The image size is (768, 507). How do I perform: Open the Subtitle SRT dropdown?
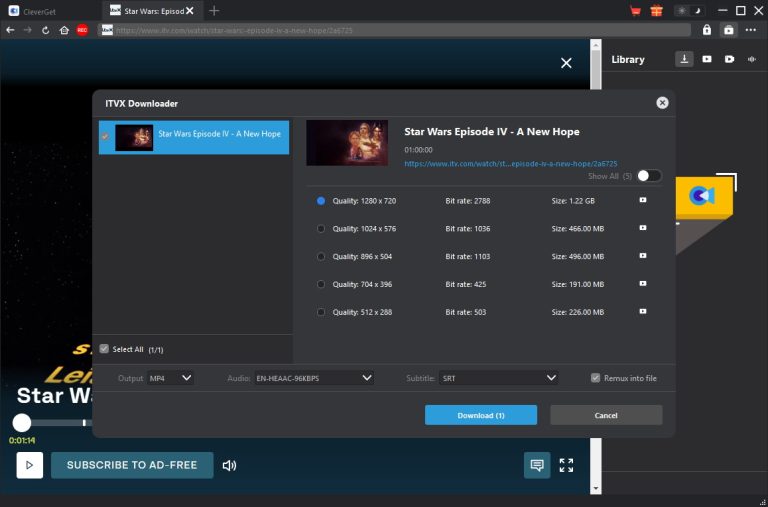point(497,378)
